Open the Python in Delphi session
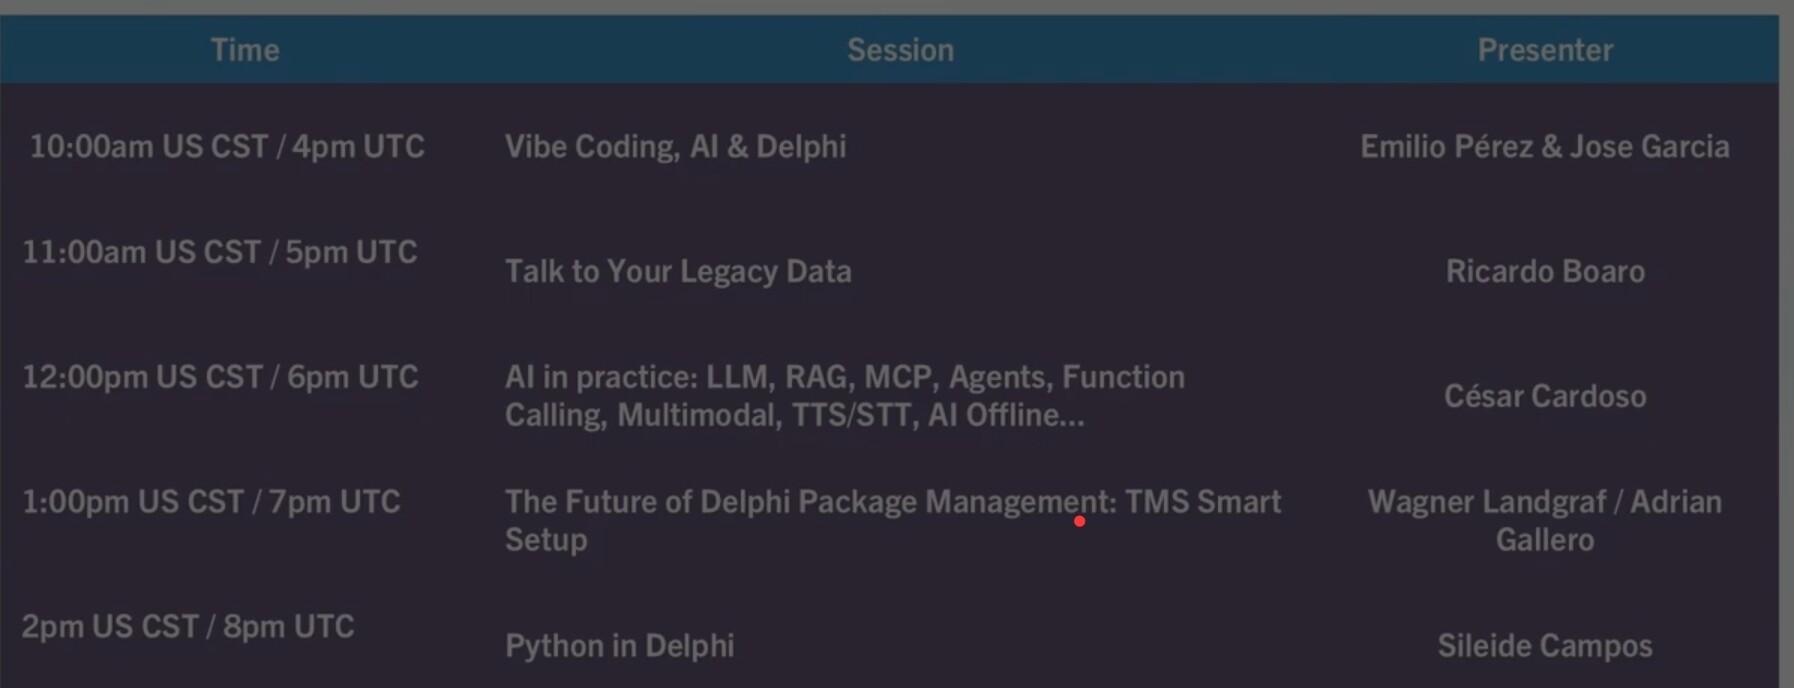1794x688 pixels. pos(619,646)
